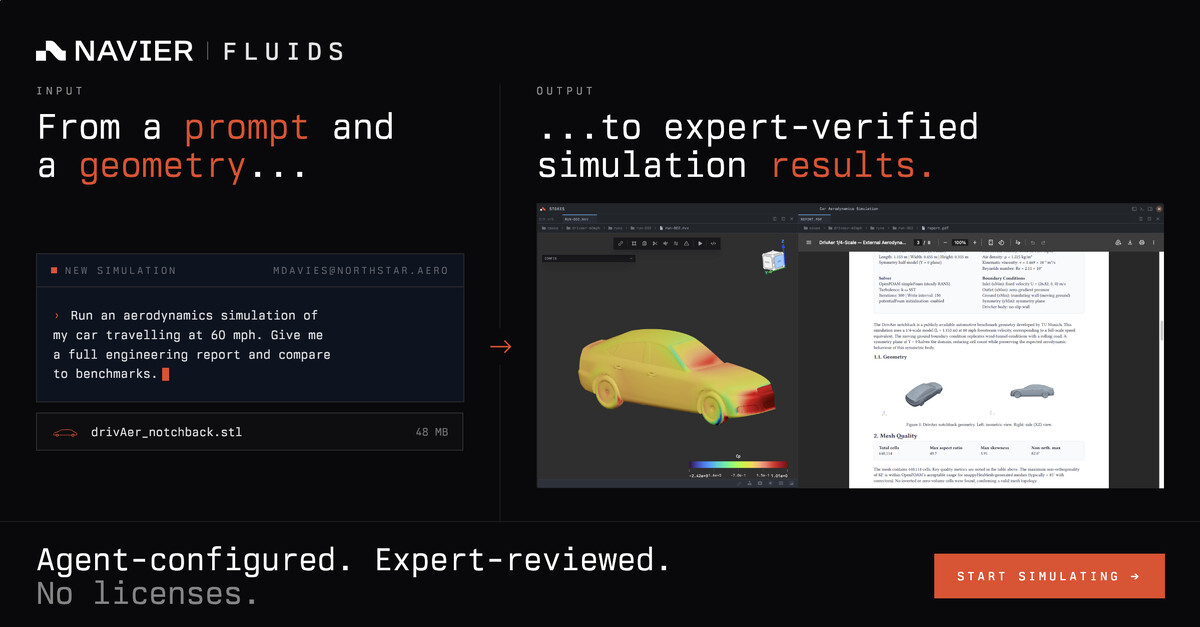Click the side view DrivAer geometry figure
The width and height of the screenshot is (1200, 627).
pyautogui.click(x=1032, y=391)
